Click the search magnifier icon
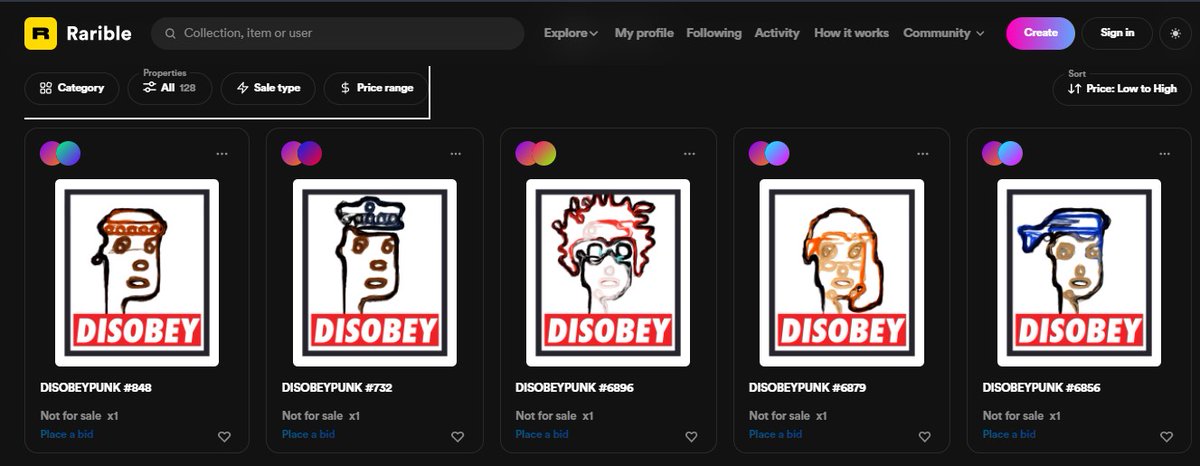 [171, 33]
